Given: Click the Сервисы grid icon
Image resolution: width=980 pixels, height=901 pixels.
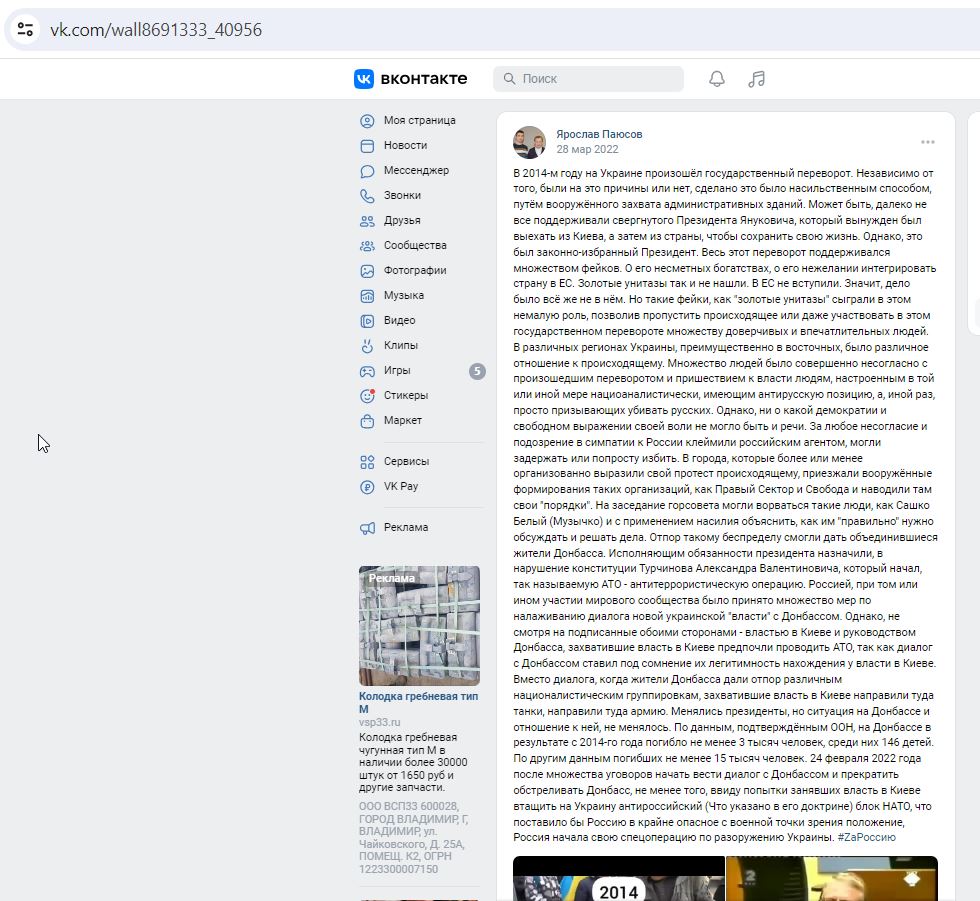Looking at the screenshot, I should (x=367, y=462).
